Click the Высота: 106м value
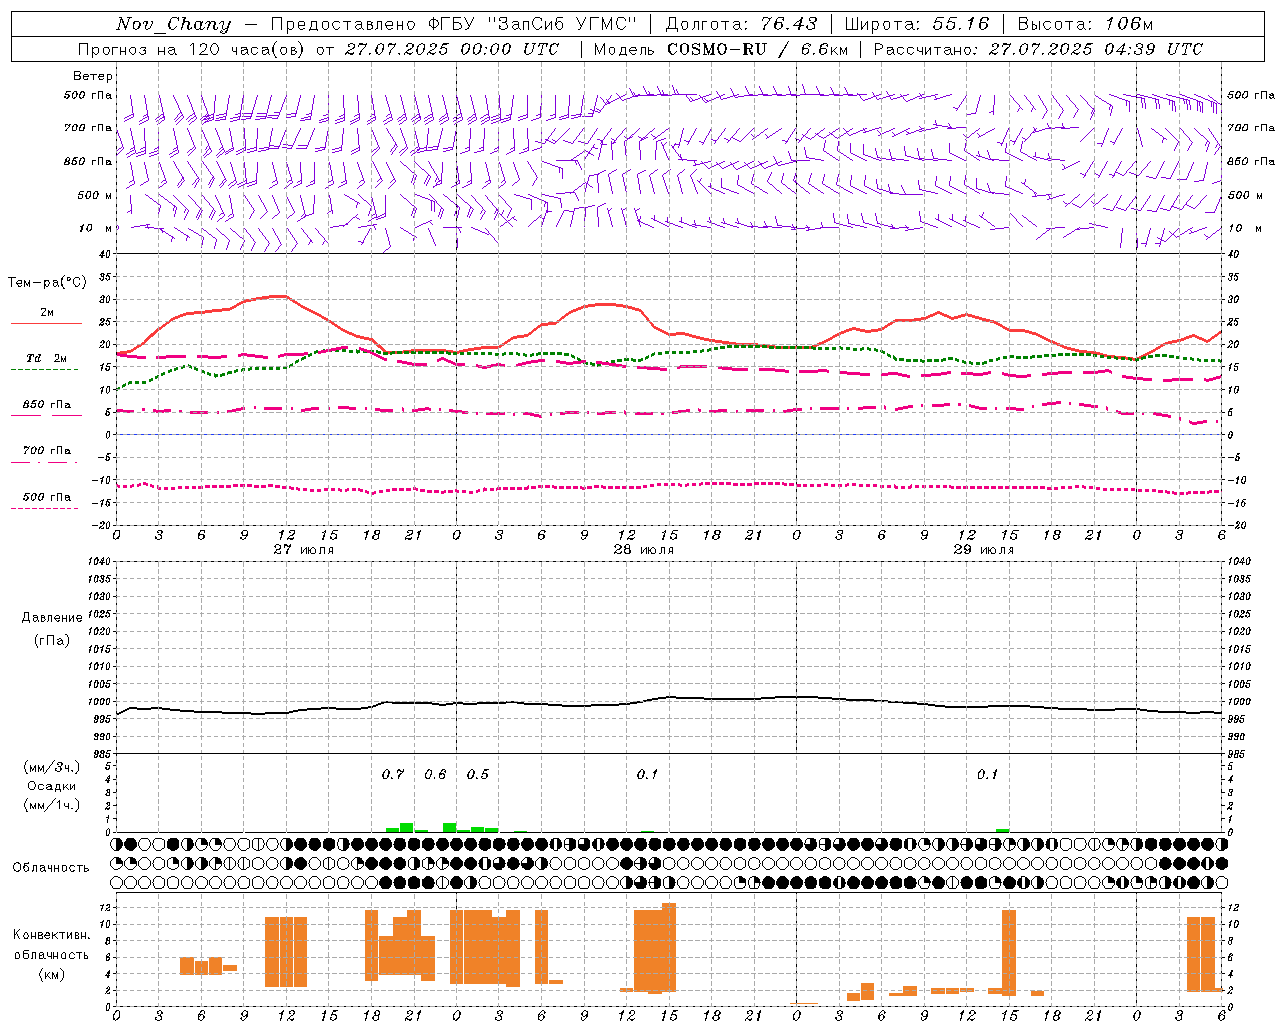1280x1024 pixels. click(1085, 24)
